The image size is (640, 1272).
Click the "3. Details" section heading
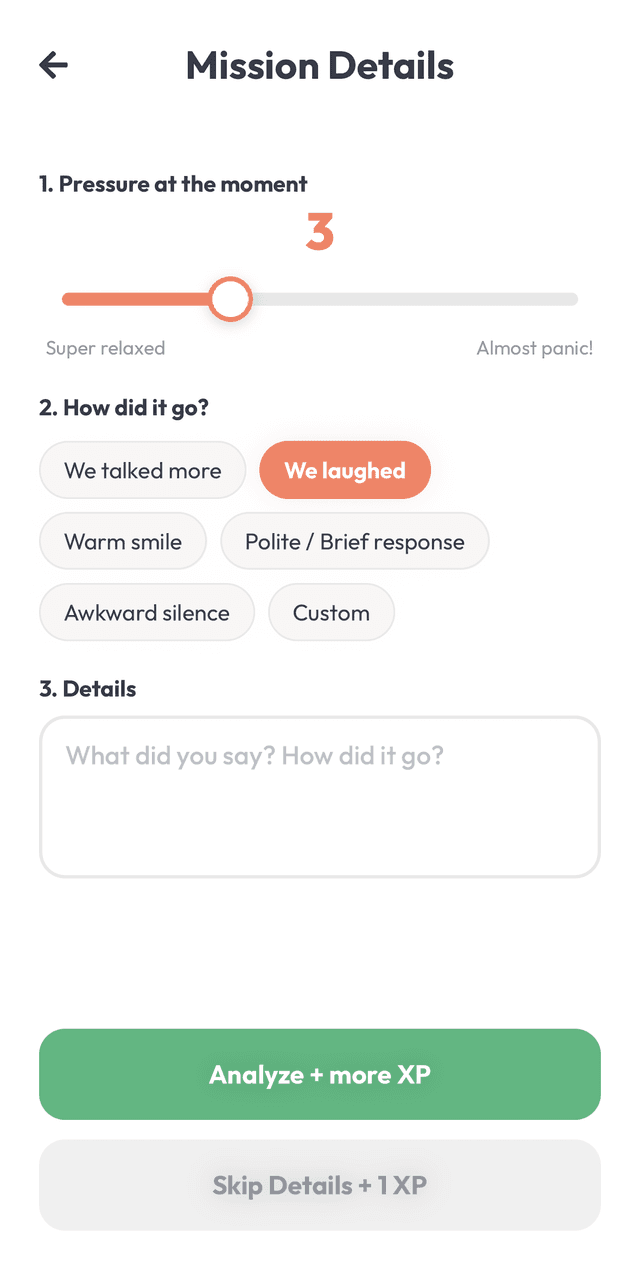click(x=88, y=689)
